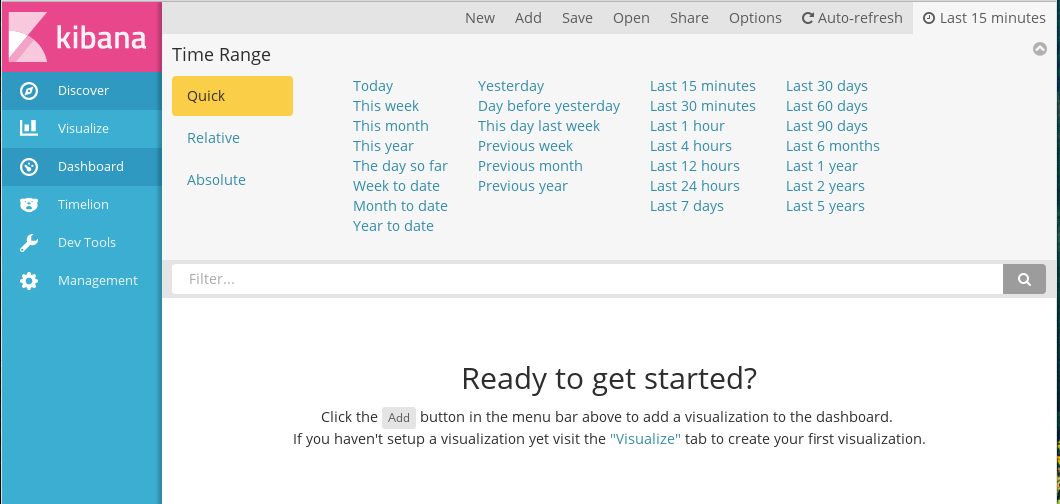1060x504 pixels.
Task: Click Save in the top menu
Action: coord(577,18)
